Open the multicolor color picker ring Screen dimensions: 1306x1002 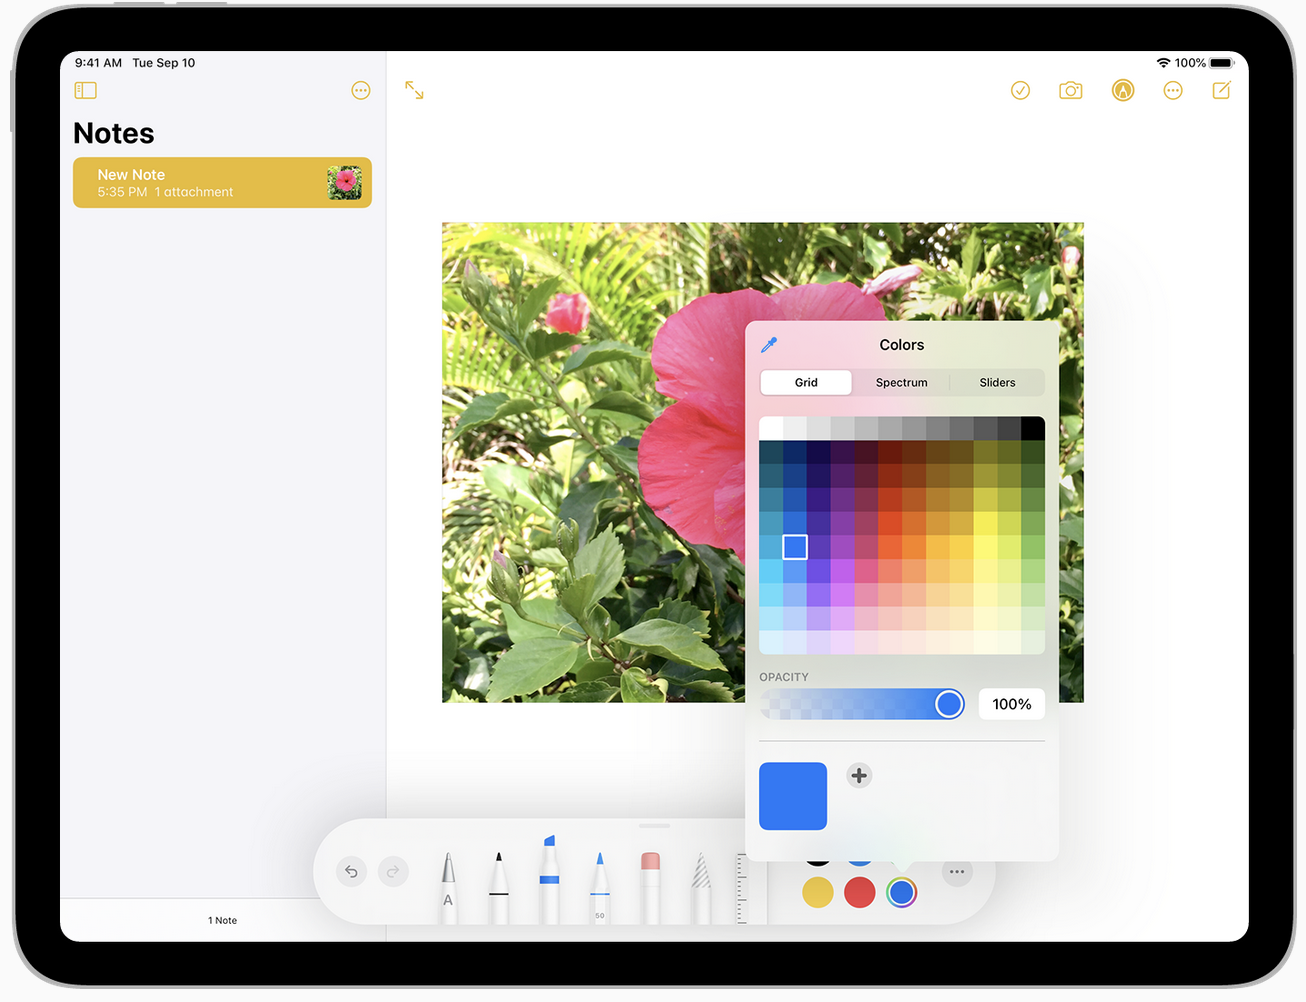[x=902, y=892]
